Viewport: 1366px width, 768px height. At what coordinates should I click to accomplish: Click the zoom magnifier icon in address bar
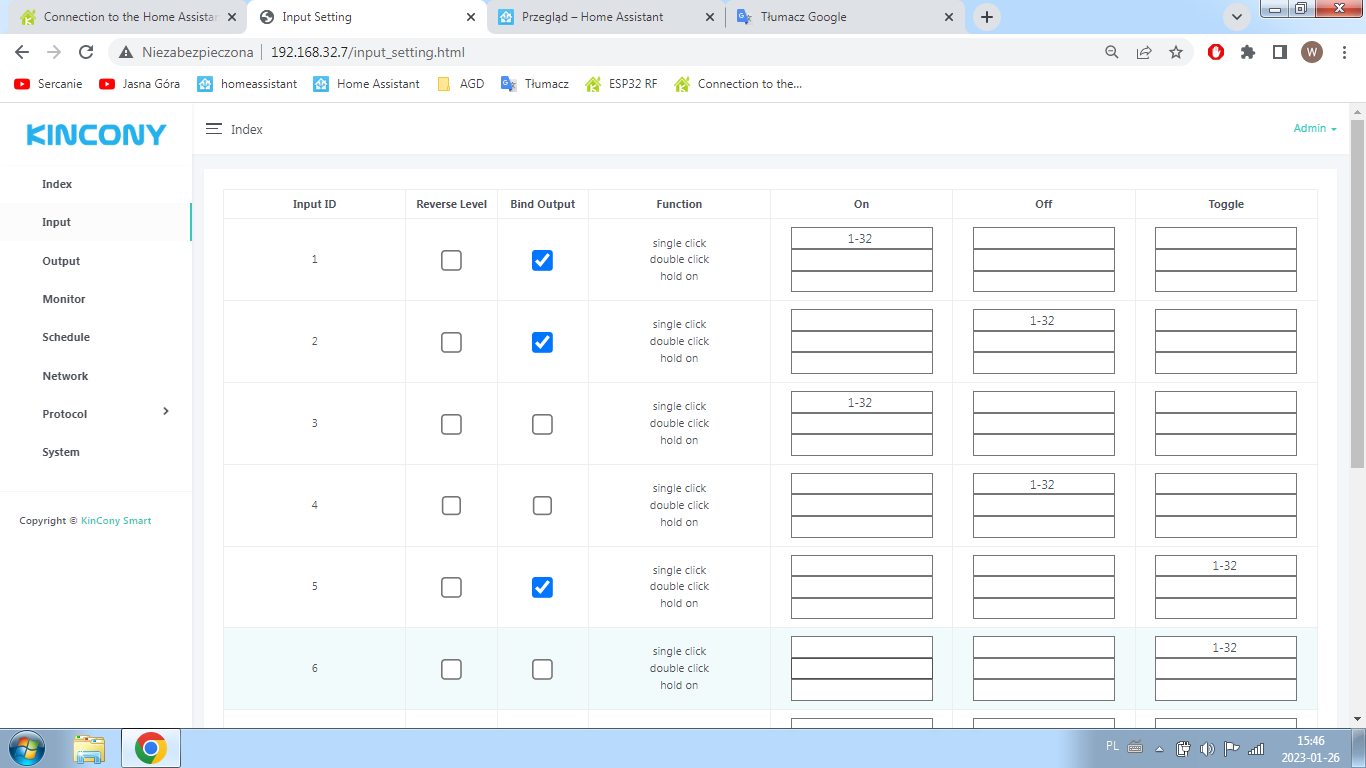coord(1111,52)
